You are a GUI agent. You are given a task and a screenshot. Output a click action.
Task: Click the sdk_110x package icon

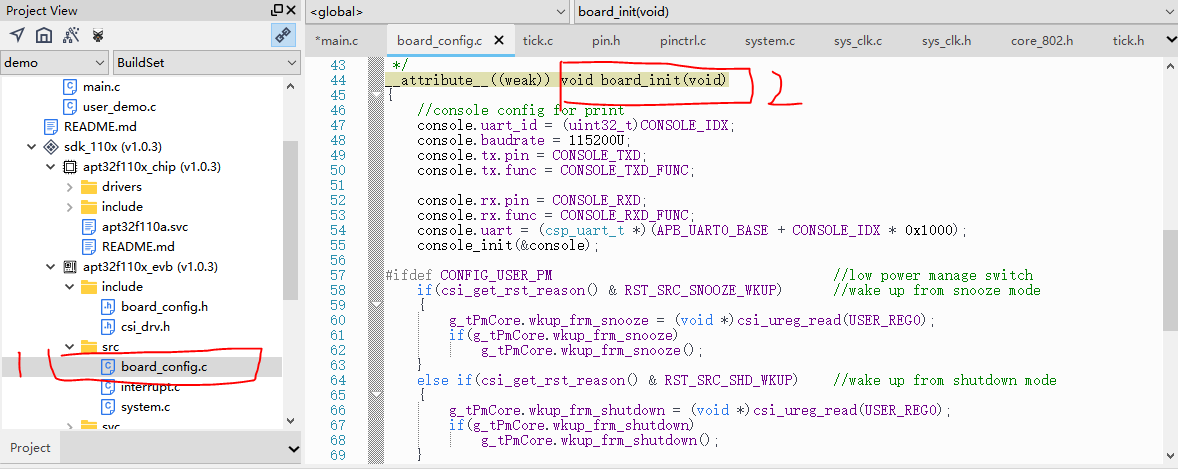click(x=51, y=147)
